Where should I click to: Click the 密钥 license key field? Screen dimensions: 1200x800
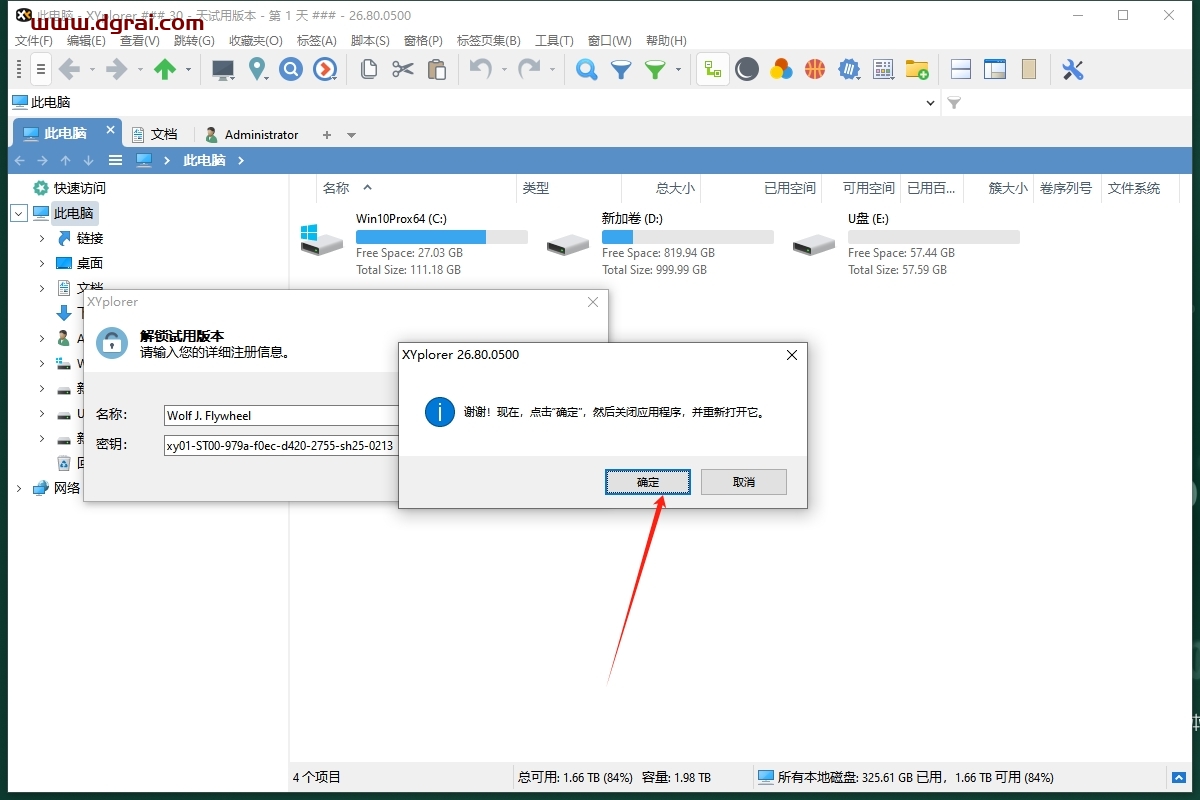click(281, 446)
